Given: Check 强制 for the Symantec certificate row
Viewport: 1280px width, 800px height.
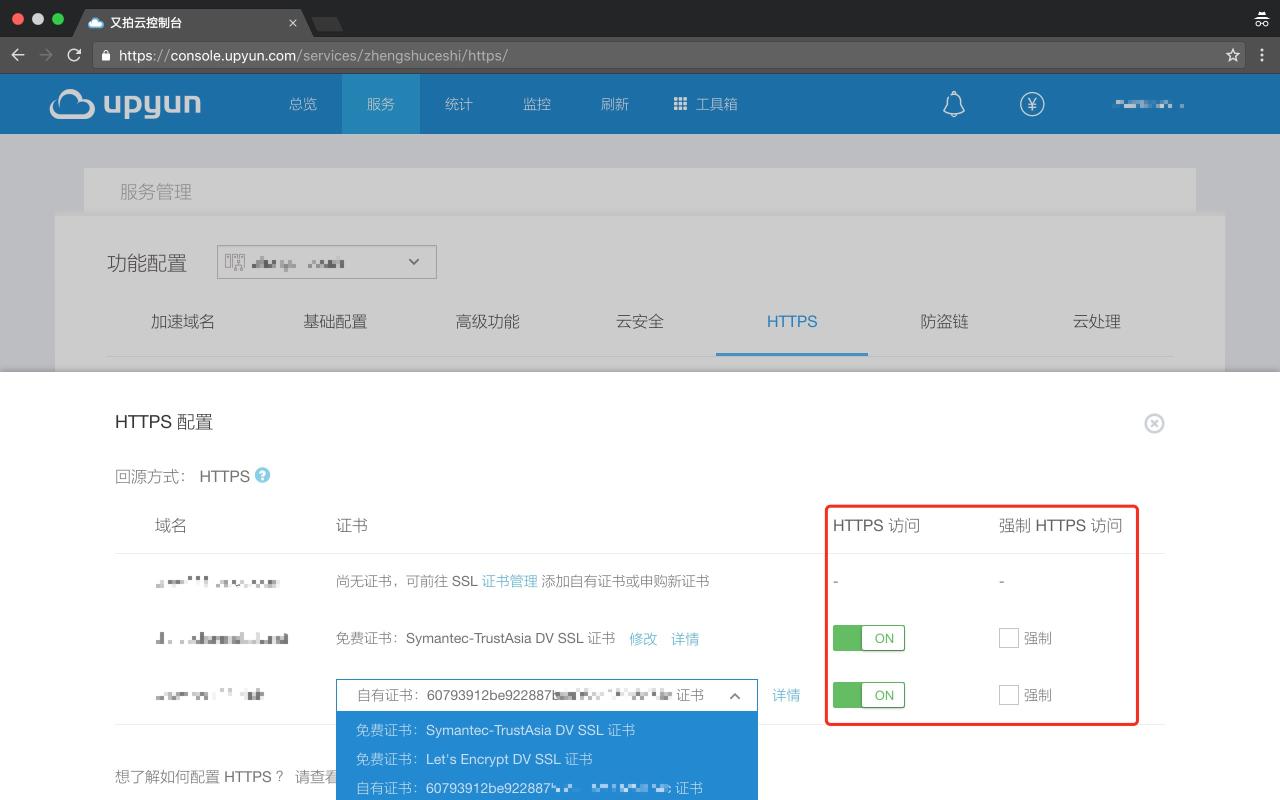Looking at the screenshot, I should coord(1008,638).
